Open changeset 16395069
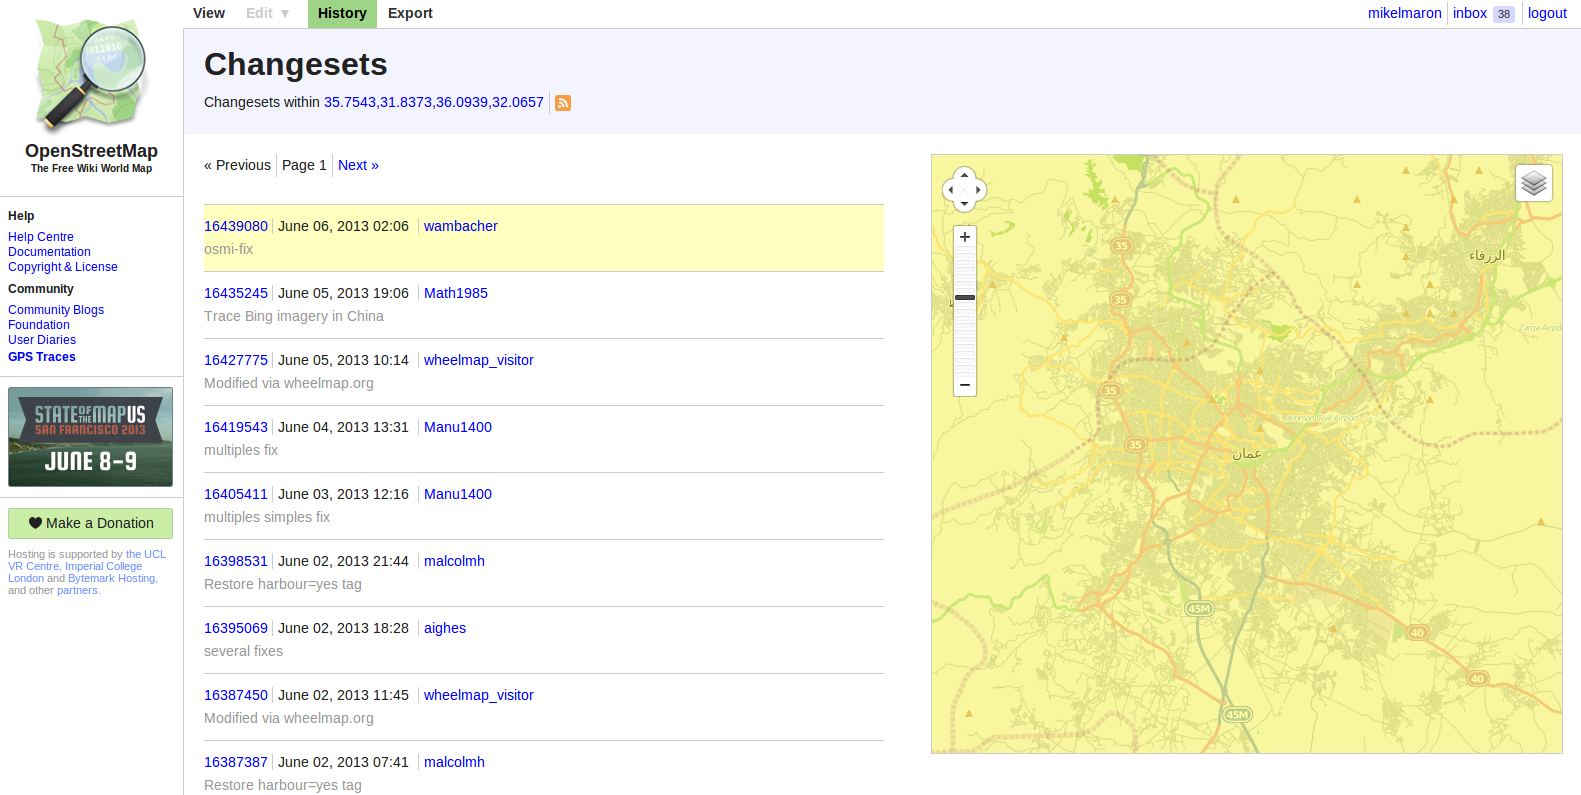 point(236,628)
